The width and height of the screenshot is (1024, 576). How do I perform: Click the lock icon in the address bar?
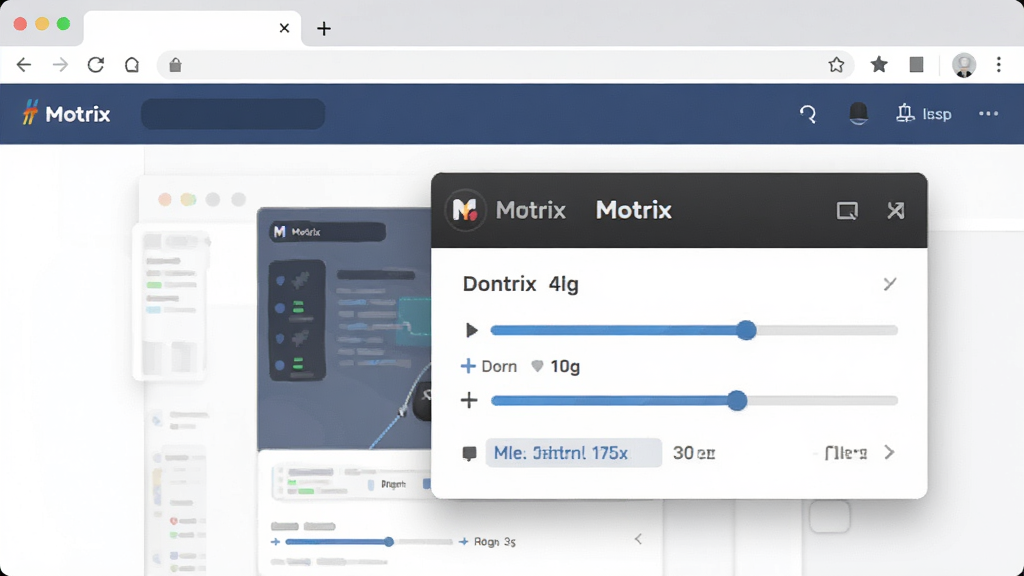click(x=175, y=65)
